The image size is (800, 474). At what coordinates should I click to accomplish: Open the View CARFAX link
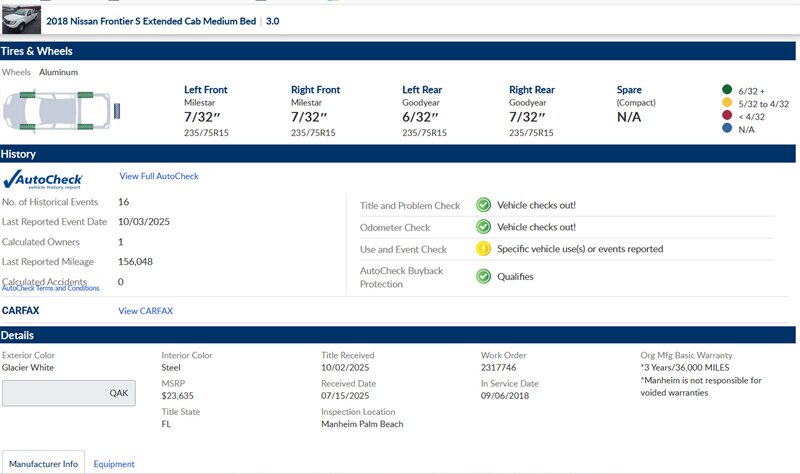point(145,311)
